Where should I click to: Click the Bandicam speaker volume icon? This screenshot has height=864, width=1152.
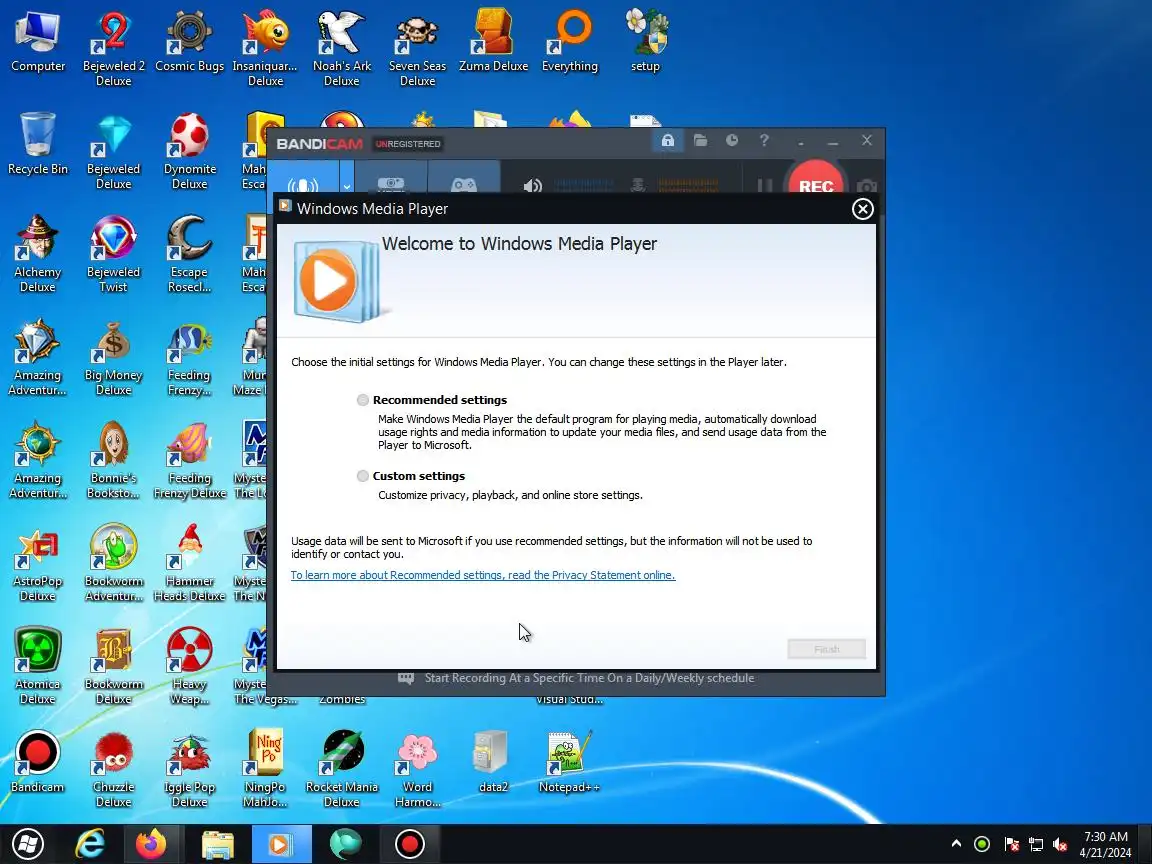533,185
